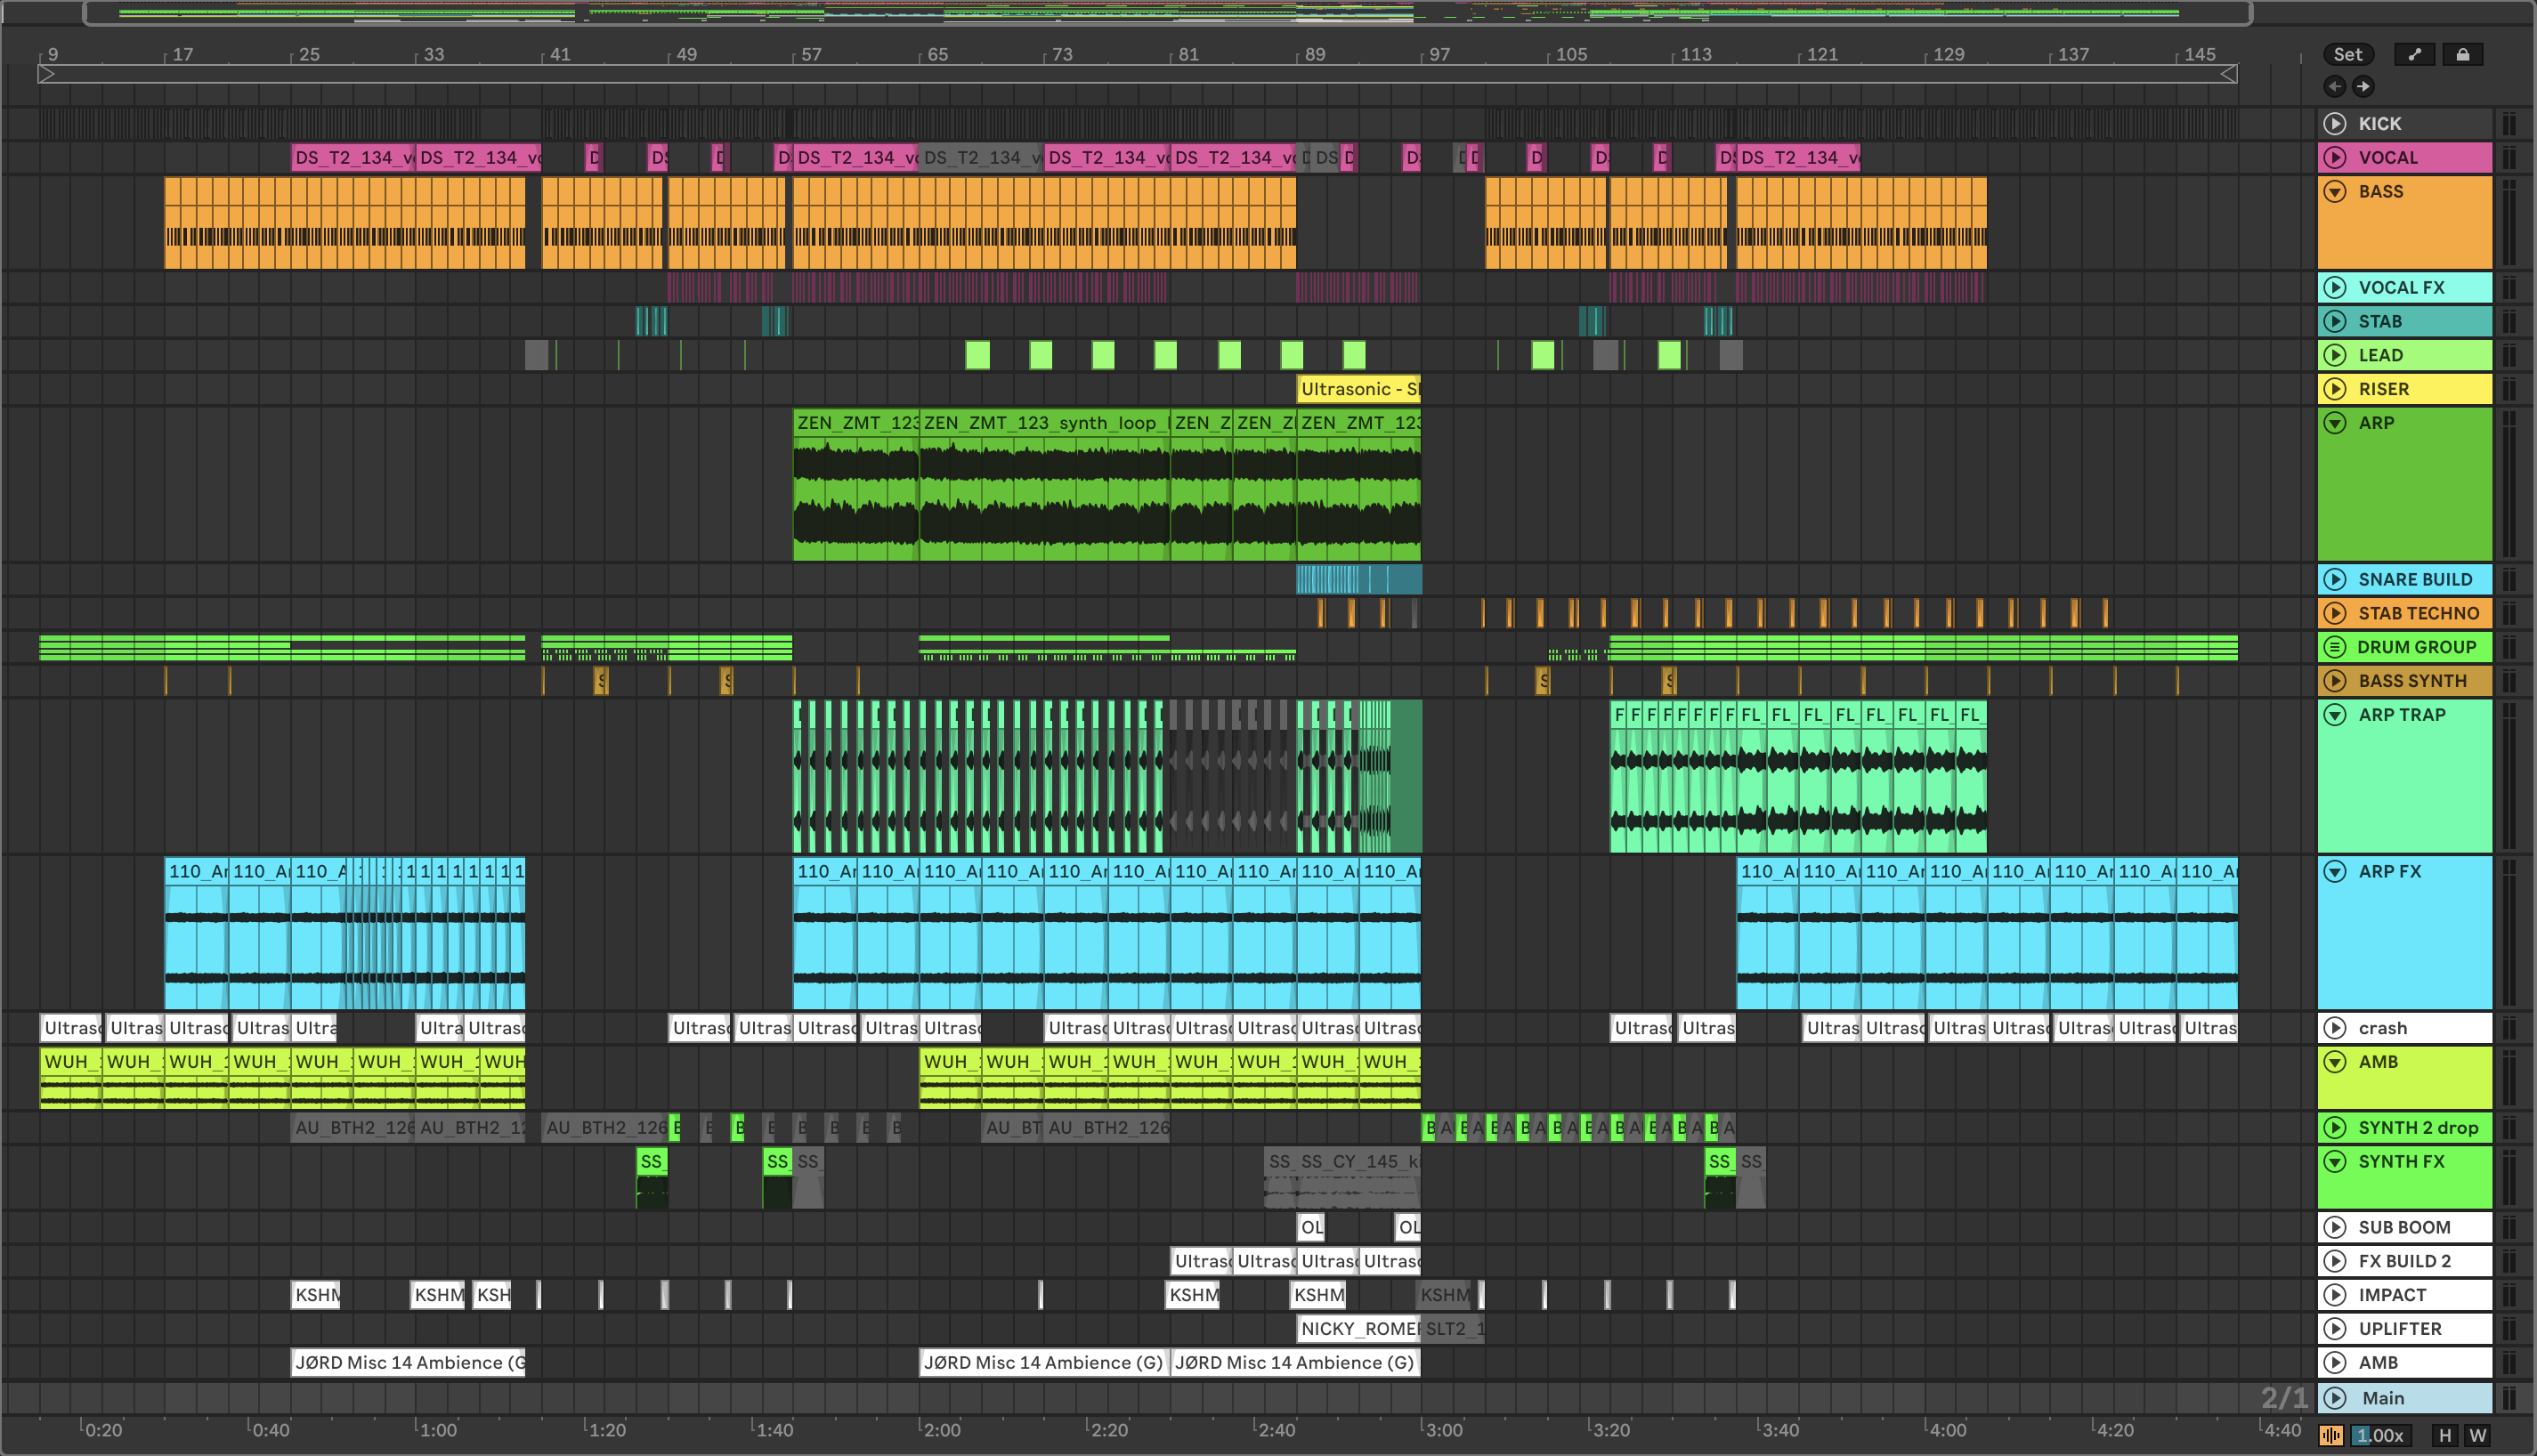The image size is (2537, 1456).
Task: Unfold the VOCAL FX track
Action: (x=2334, y=287)
